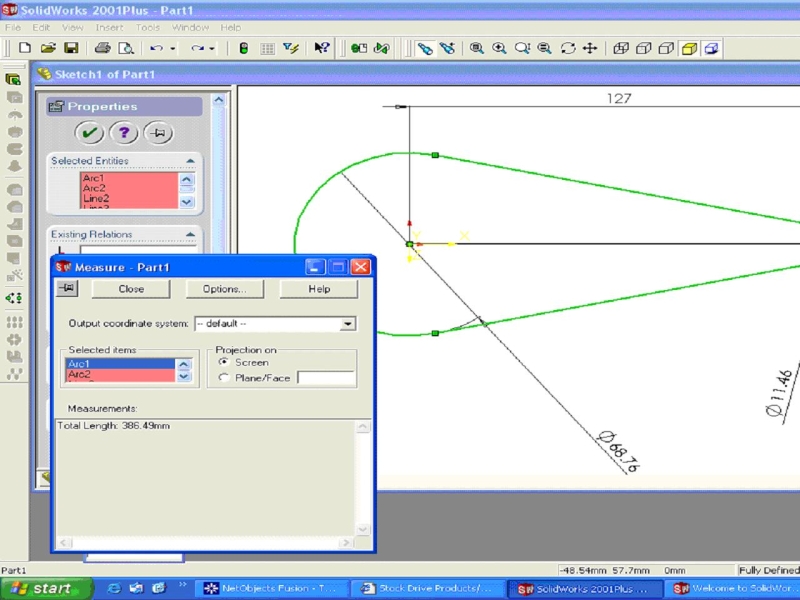Select the Rotate View tool

[568, 48]
